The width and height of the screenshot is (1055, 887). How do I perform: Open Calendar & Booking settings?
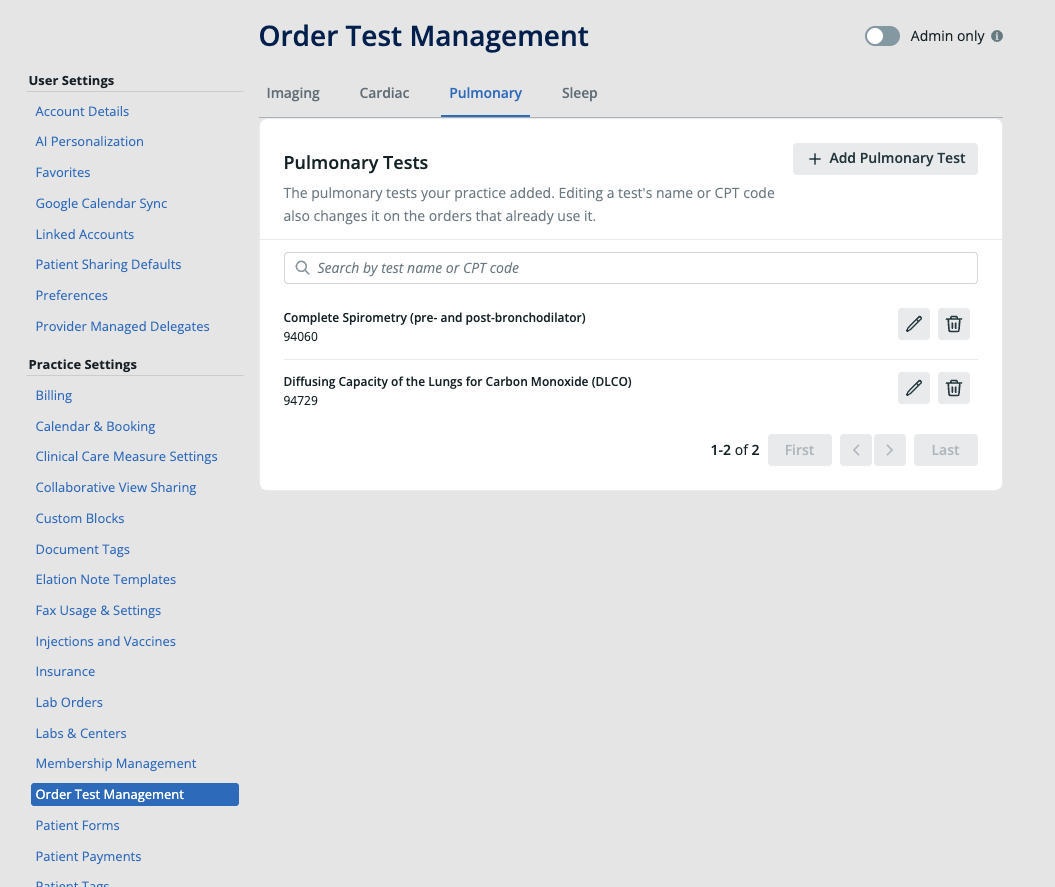tap(96, 426)
